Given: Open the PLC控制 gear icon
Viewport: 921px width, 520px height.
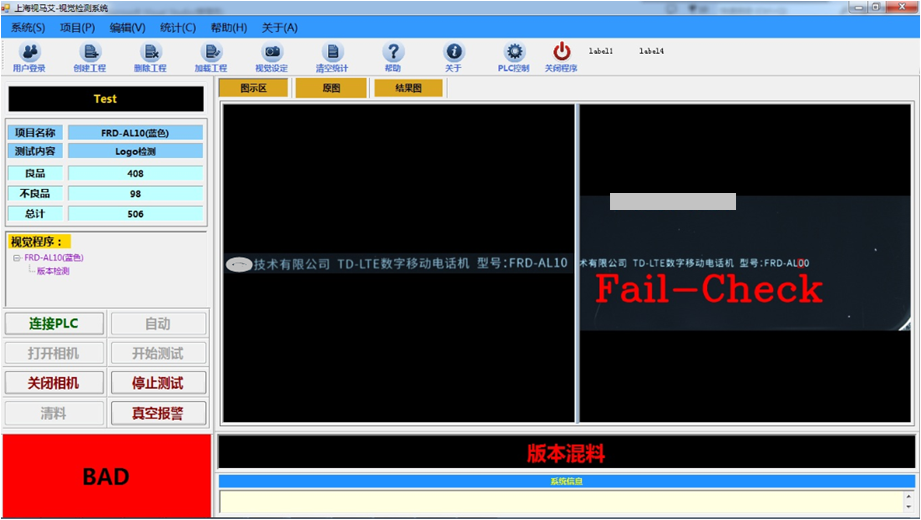Looking at the screenshot, I should click(514, 57).
